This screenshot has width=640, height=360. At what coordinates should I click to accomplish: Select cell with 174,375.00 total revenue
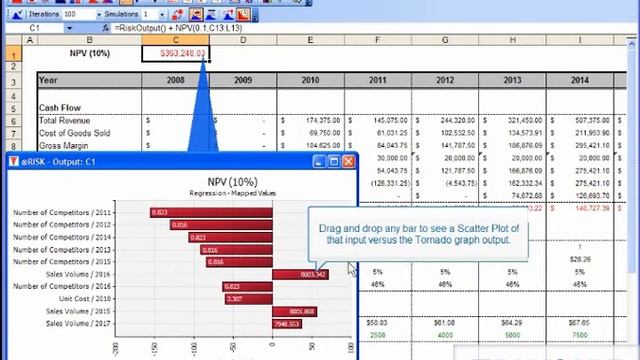310,120
